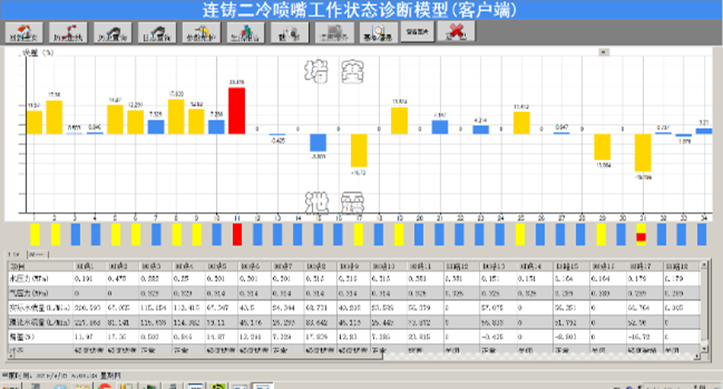Viewport: 723px width, 389px height.
Task: Click the tall red bar for nozzle 11
Action: click(237, 111)
